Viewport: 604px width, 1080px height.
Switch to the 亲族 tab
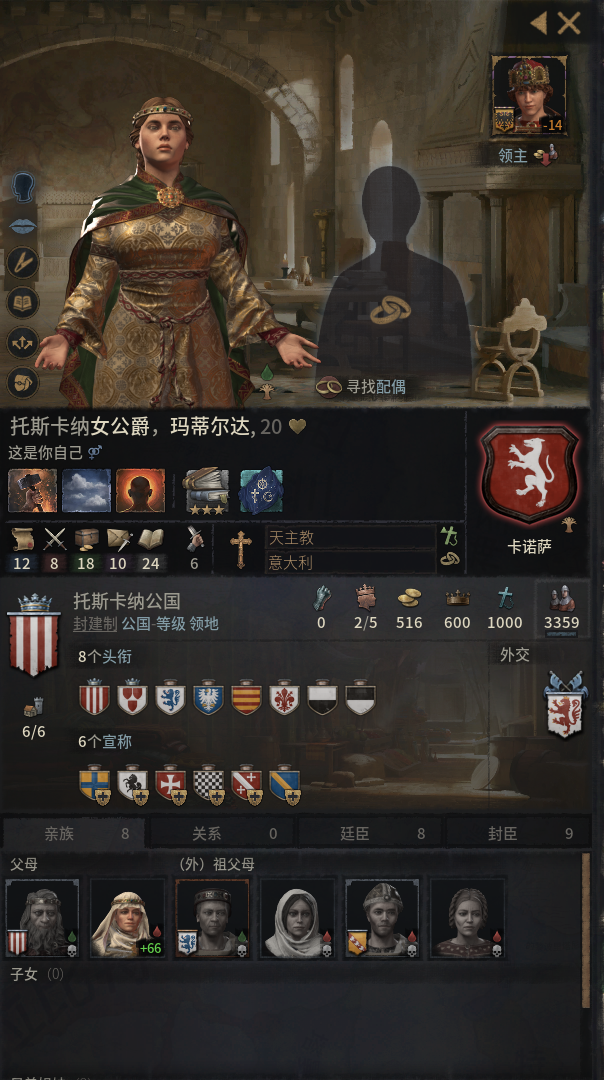pyautogui.click(x=74, y=833)
